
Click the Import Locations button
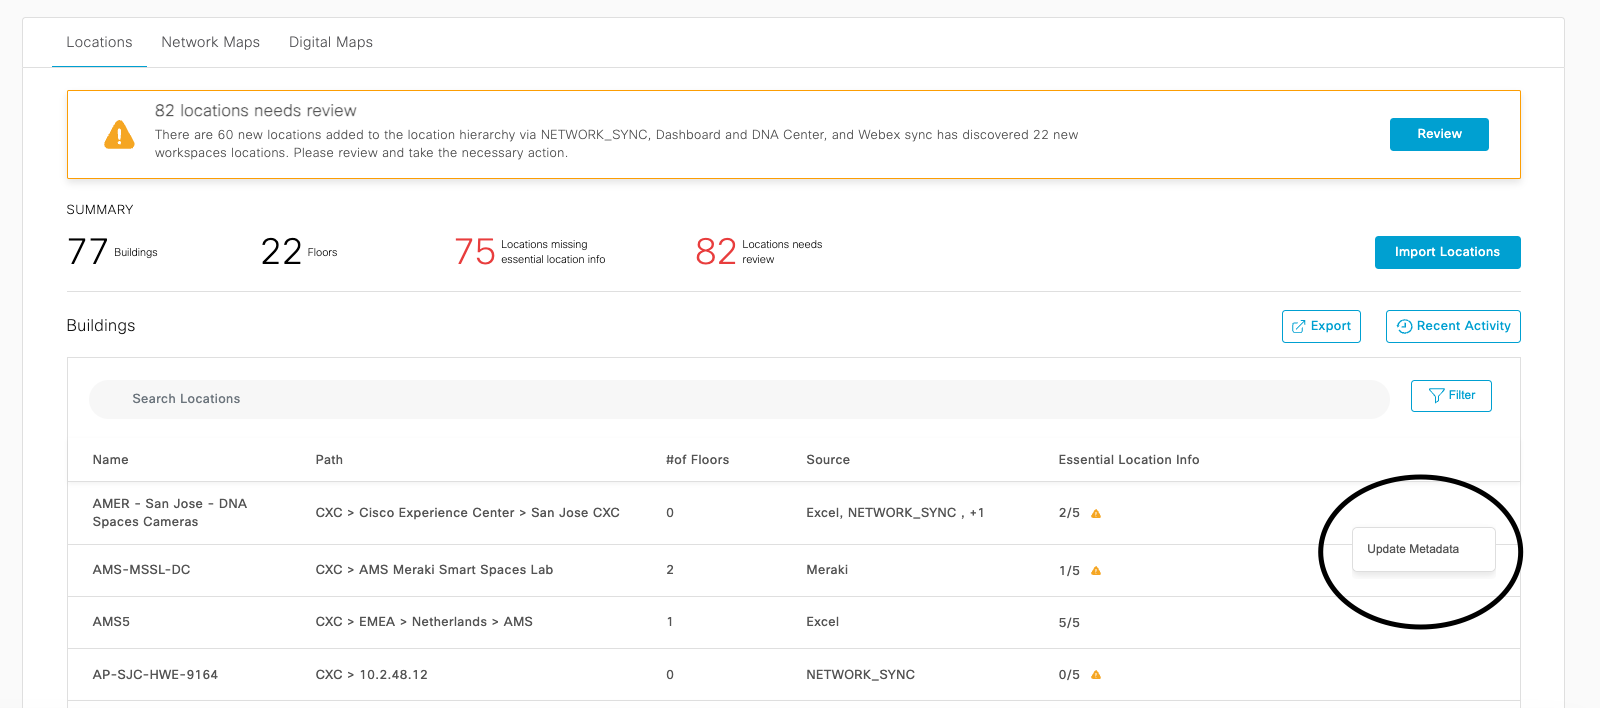tap(1447, 252)
